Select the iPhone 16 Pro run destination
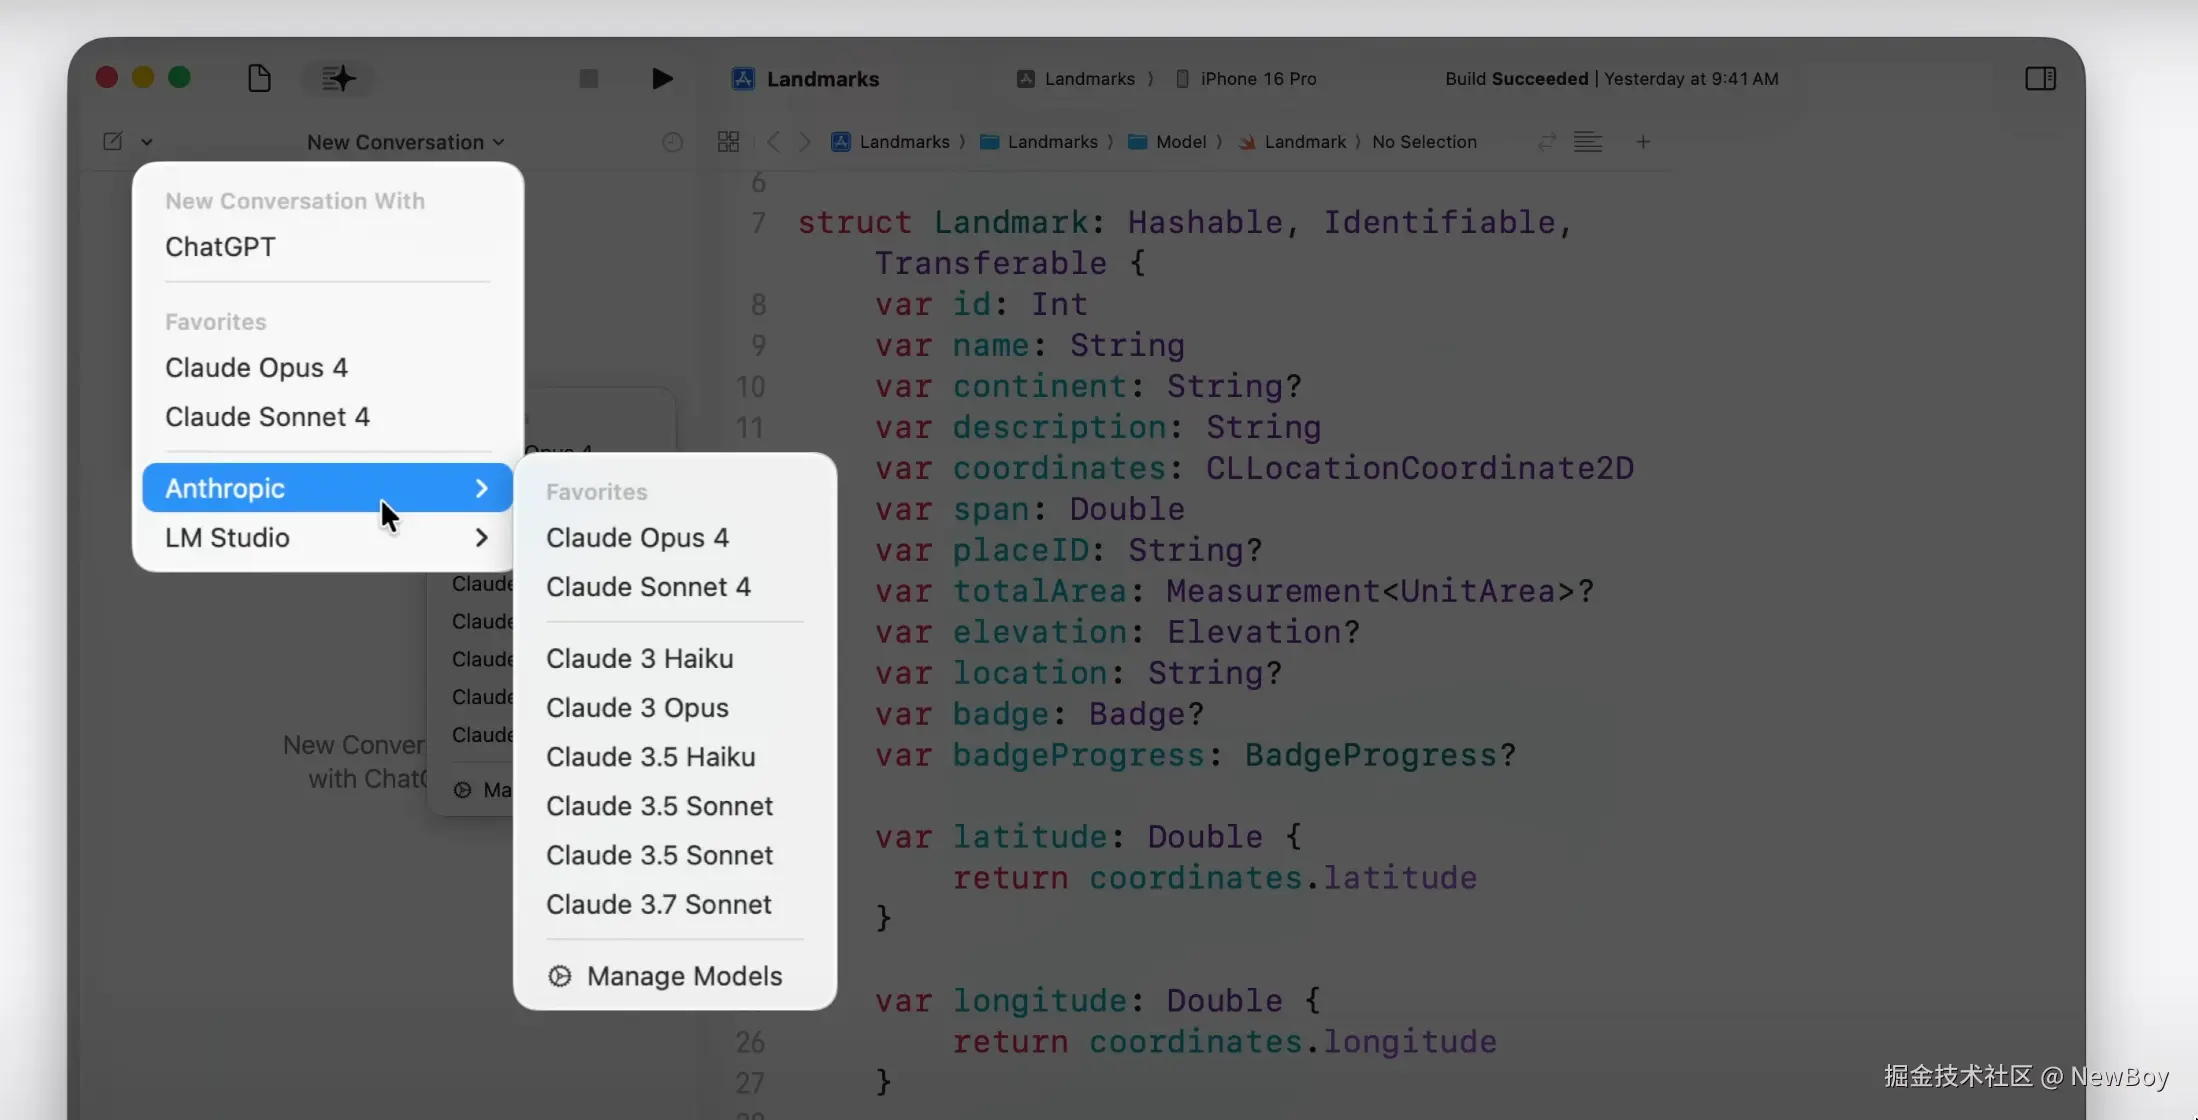2198x1120 pixels. [1257, 79]
